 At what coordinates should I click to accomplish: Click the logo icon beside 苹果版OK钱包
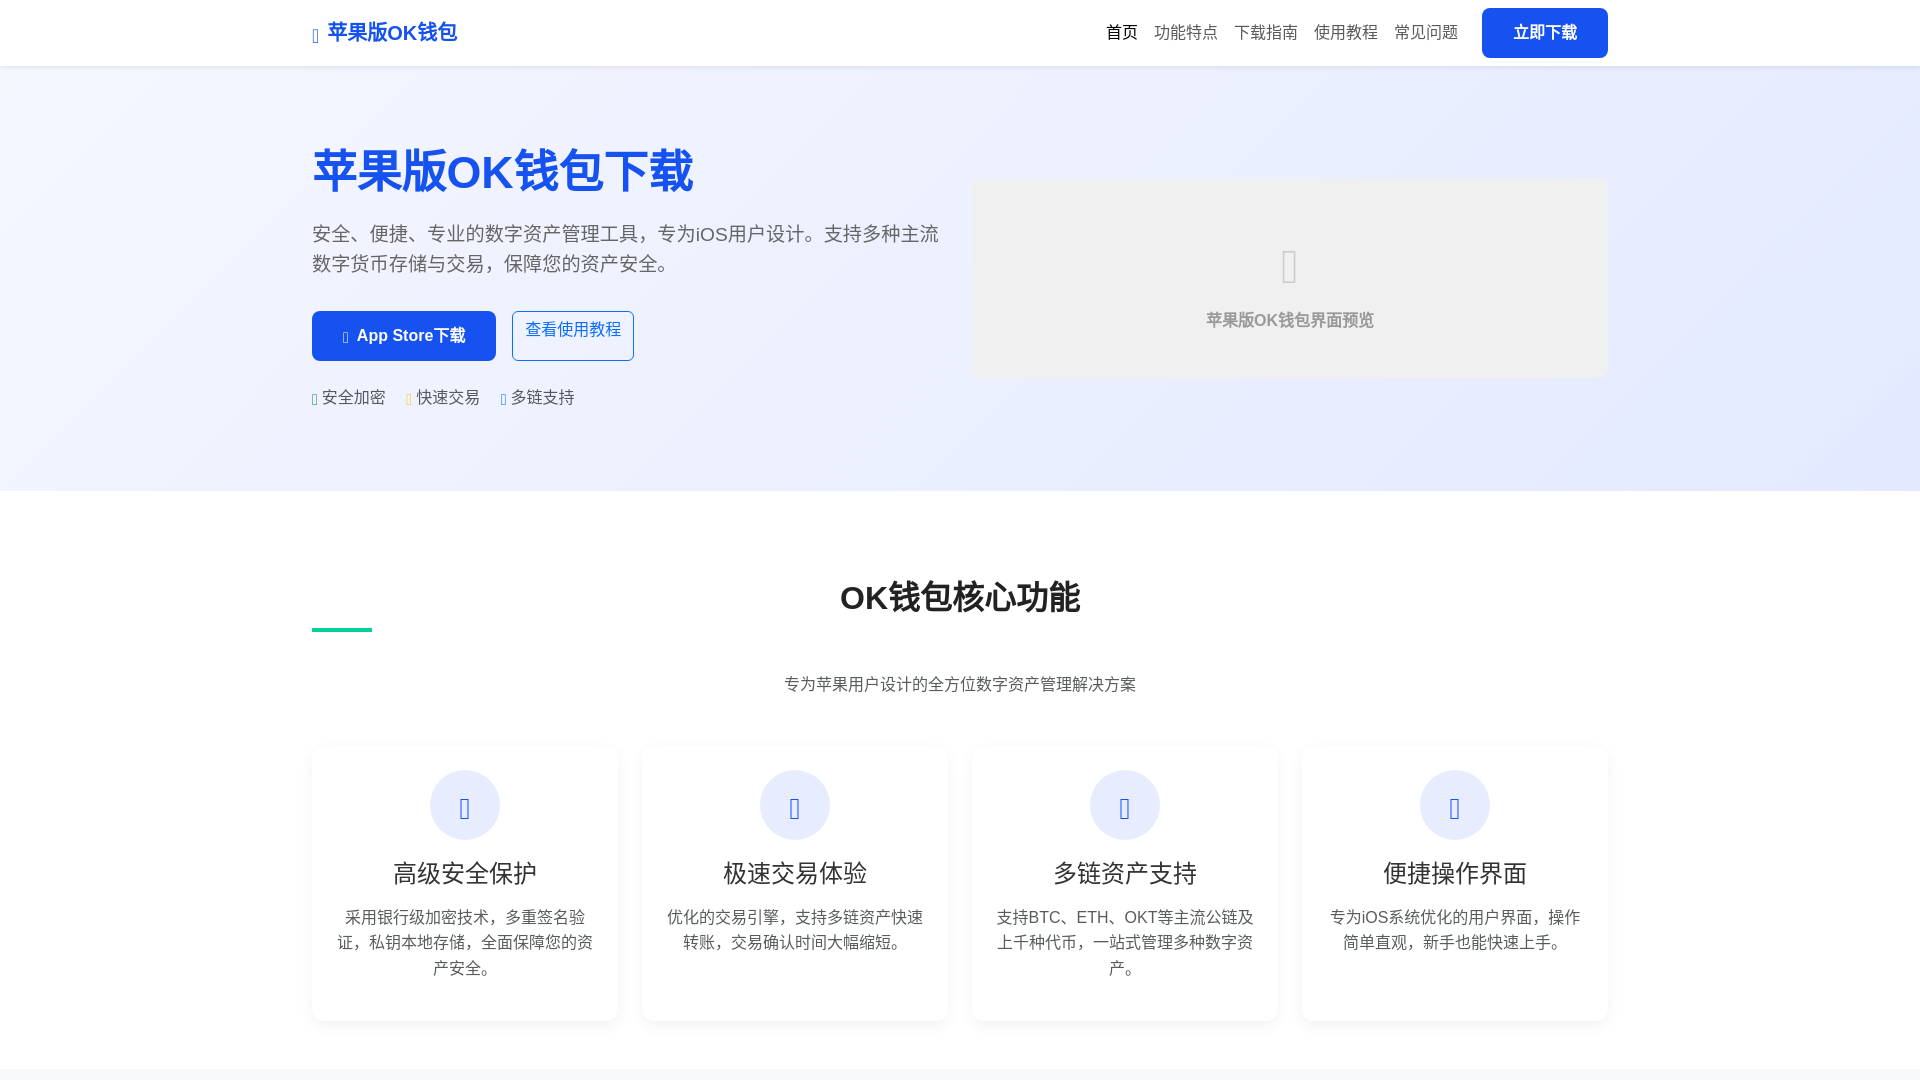[x=316, y=37]
